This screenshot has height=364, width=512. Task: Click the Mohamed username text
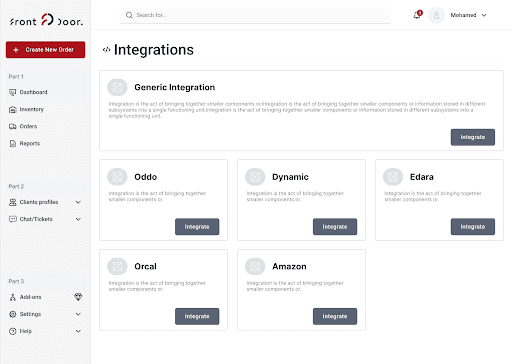click(463, 15)
